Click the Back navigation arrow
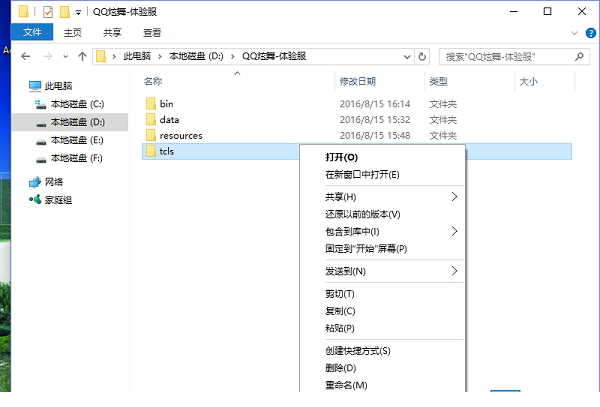The height and width of the screenshot is (407, 600). point(26,57)
